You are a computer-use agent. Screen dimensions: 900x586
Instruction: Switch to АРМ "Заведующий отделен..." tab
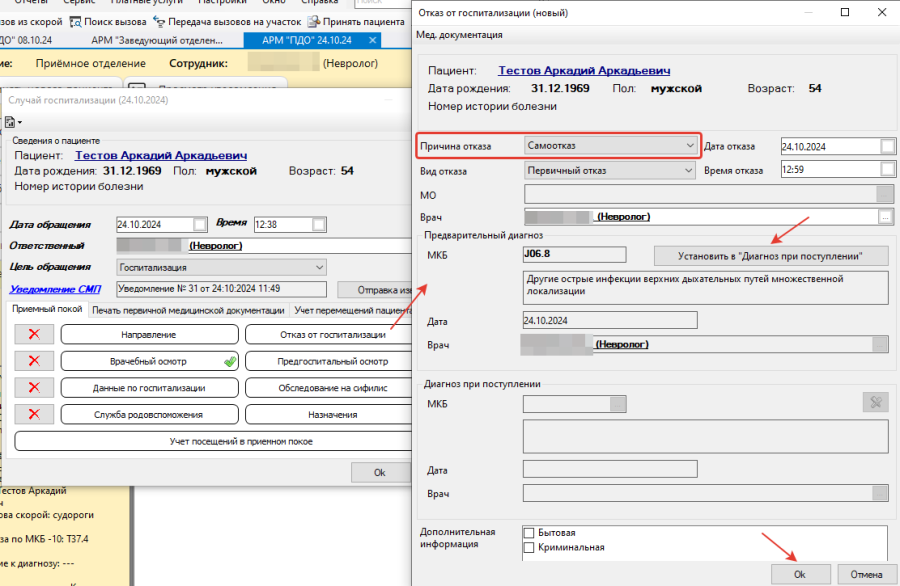click(x=157, y=40)
